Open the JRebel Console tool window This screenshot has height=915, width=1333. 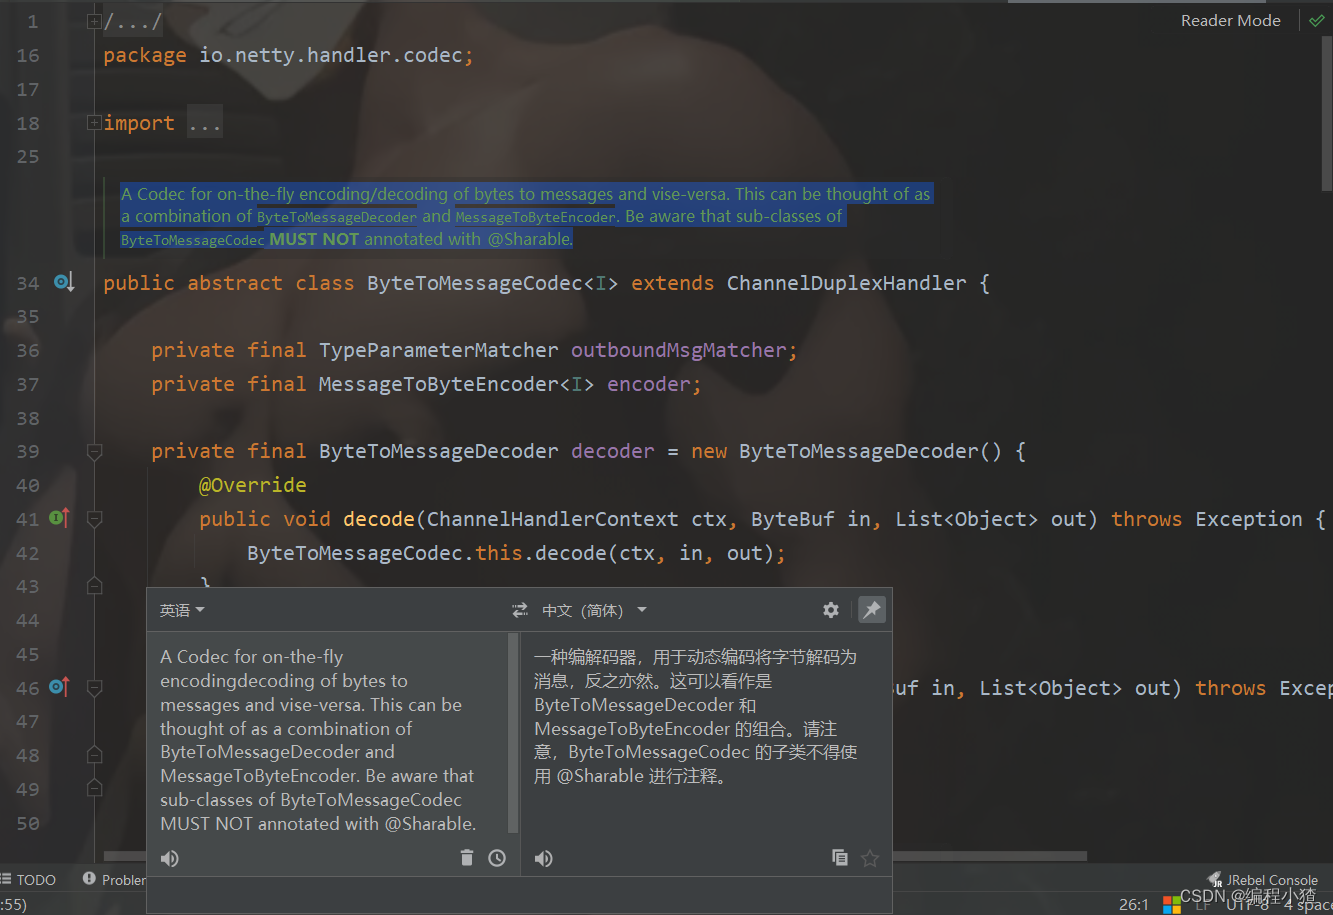coord(1263,880)
